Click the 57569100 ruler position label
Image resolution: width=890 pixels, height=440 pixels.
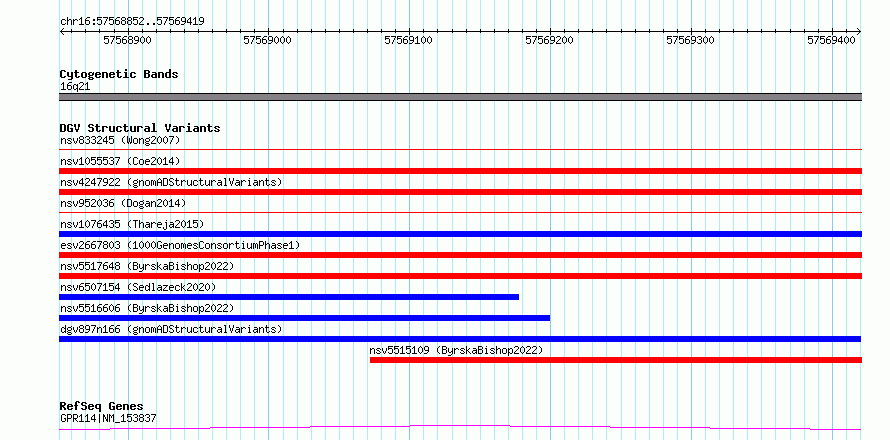409,40
